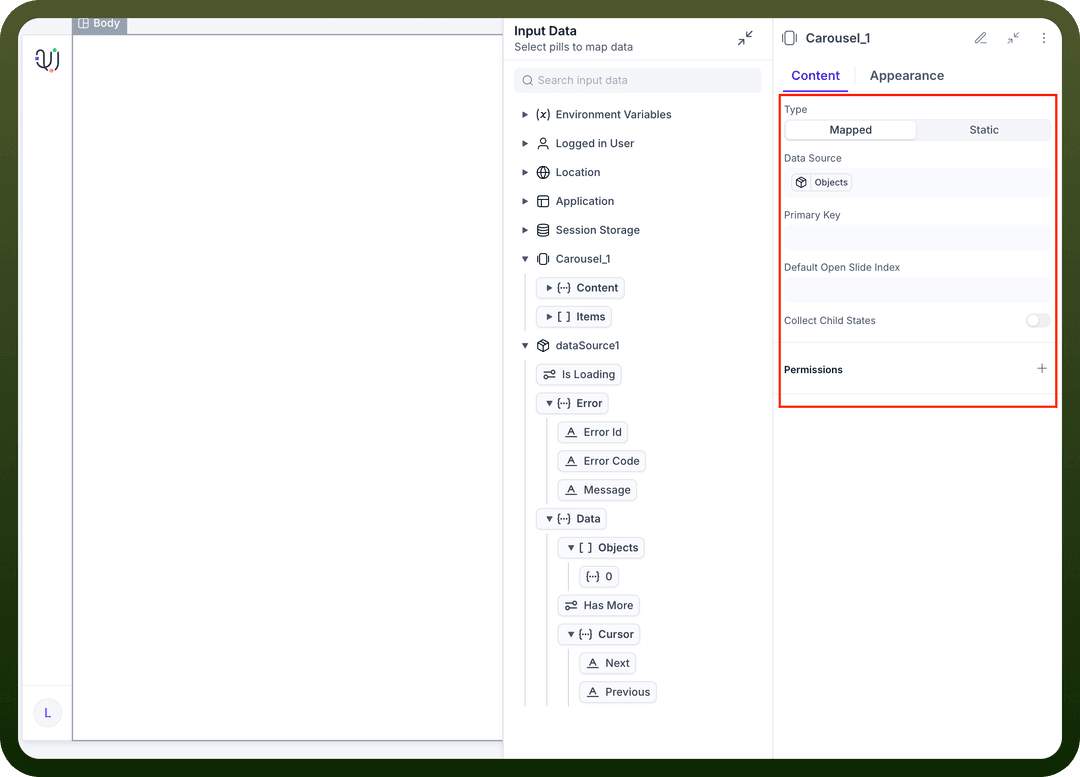Click the Application layout icon

click(x=543, y=201)
